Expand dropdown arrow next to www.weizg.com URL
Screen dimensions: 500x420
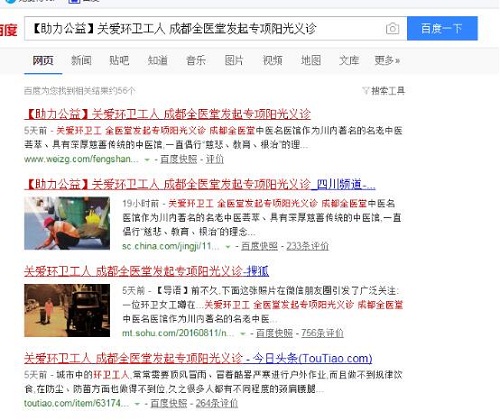tap(147, 160)
